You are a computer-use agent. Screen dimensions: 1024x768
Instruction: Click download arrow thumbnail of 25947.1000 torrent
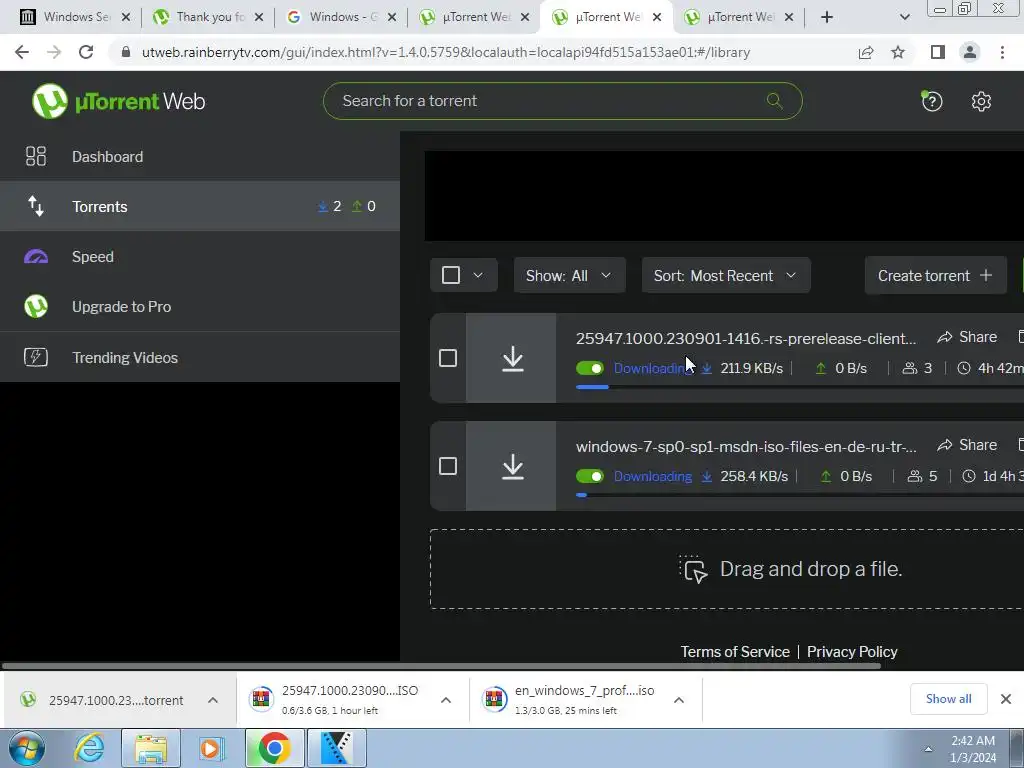513,359
